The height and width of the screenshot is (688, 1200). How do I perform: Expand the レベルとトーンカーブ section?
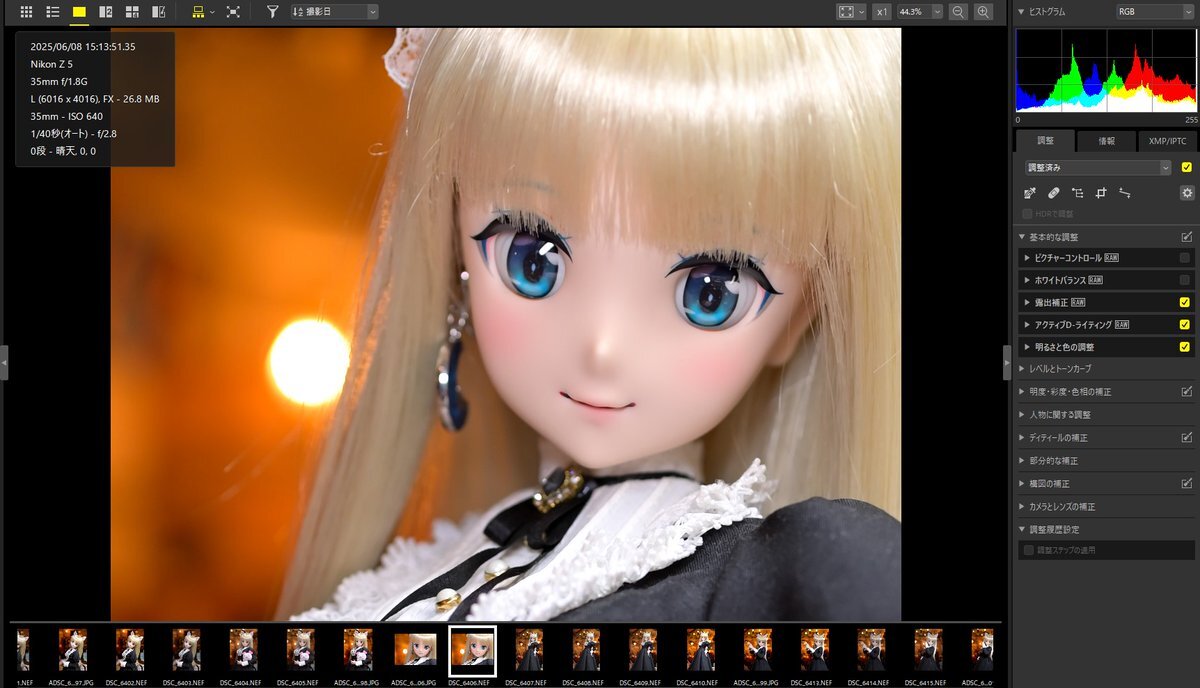click(1021, 369)
